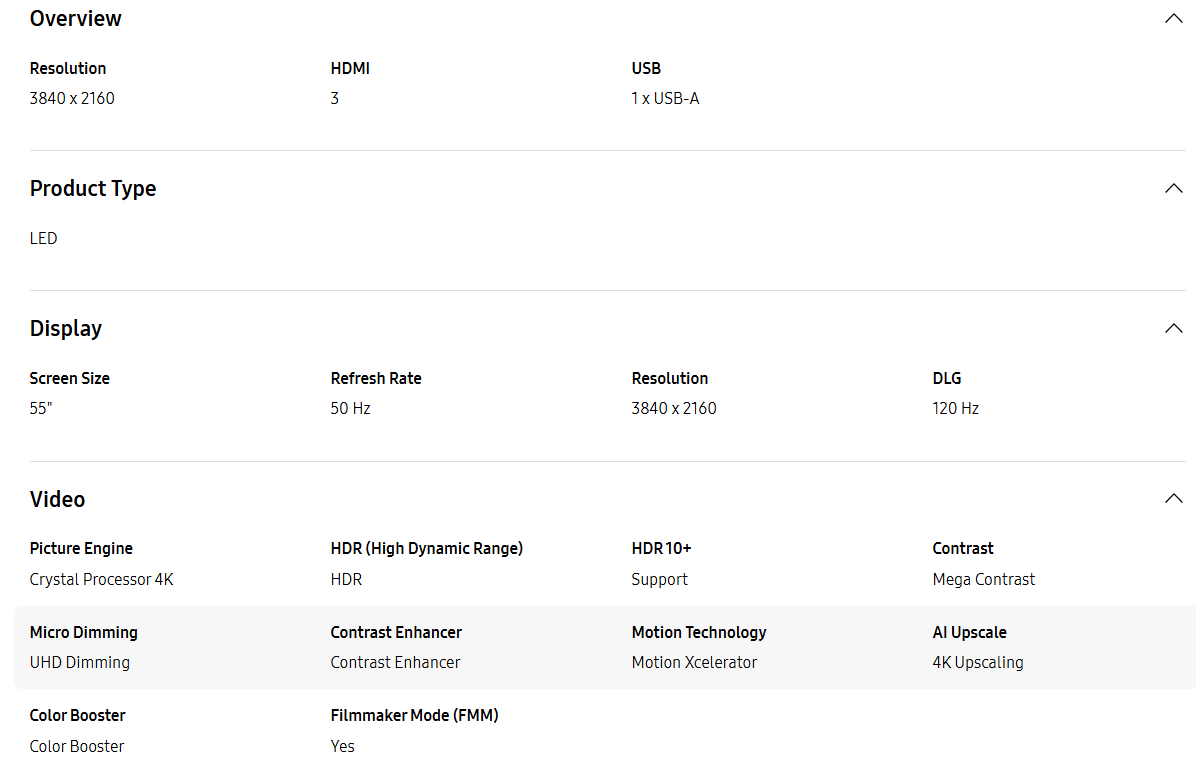Click the Display section heading
1196x764 pixels.
click(x=66, y=329)
